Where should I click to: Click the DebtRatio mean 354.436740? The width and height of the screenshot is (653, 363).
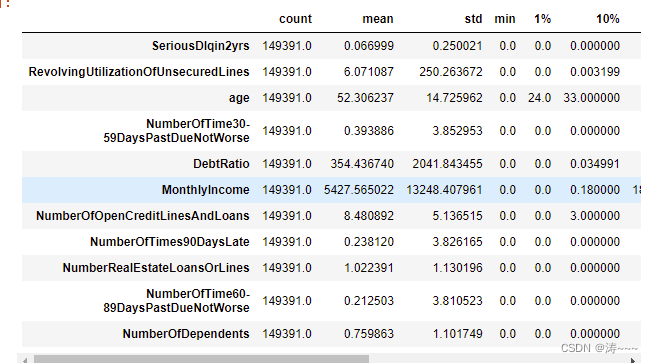click(x=362, y=164)
